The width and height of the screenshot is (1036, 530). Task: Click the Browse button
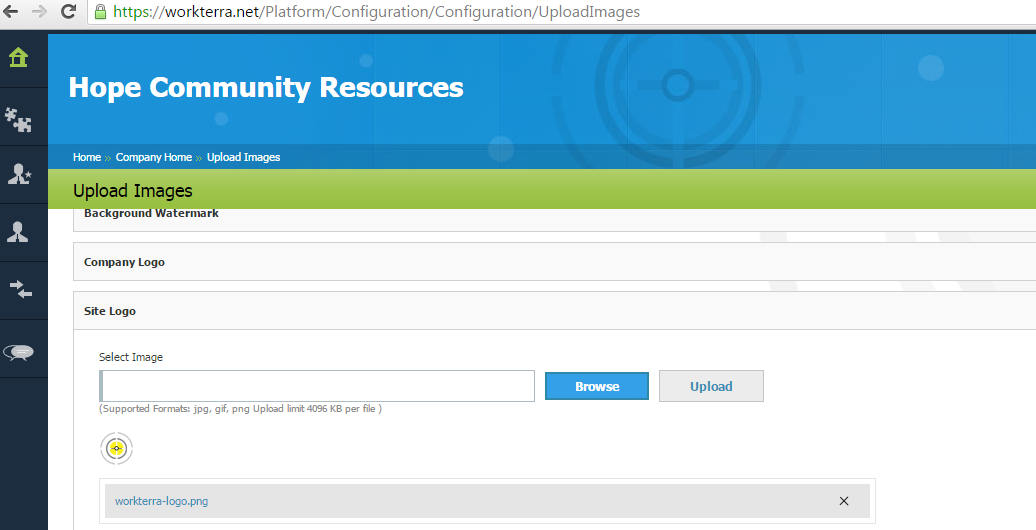pos(597,386)
